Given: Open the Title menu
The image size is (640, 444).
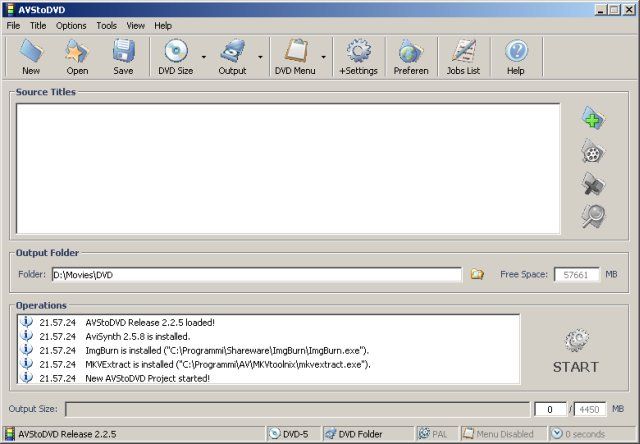Looking at the screenshot, I should click(38, 26).
